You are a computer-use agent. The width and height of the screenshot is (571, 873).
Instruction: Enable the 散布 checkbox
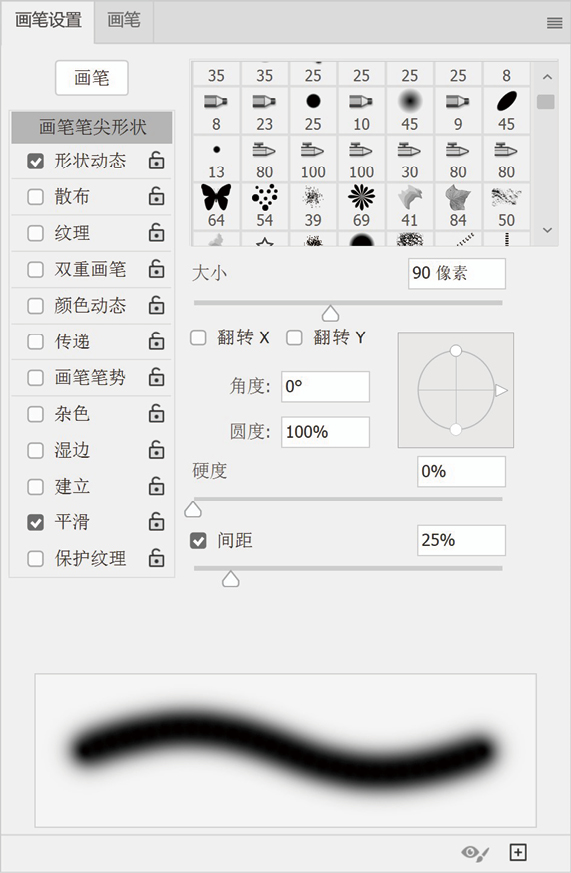36,197
